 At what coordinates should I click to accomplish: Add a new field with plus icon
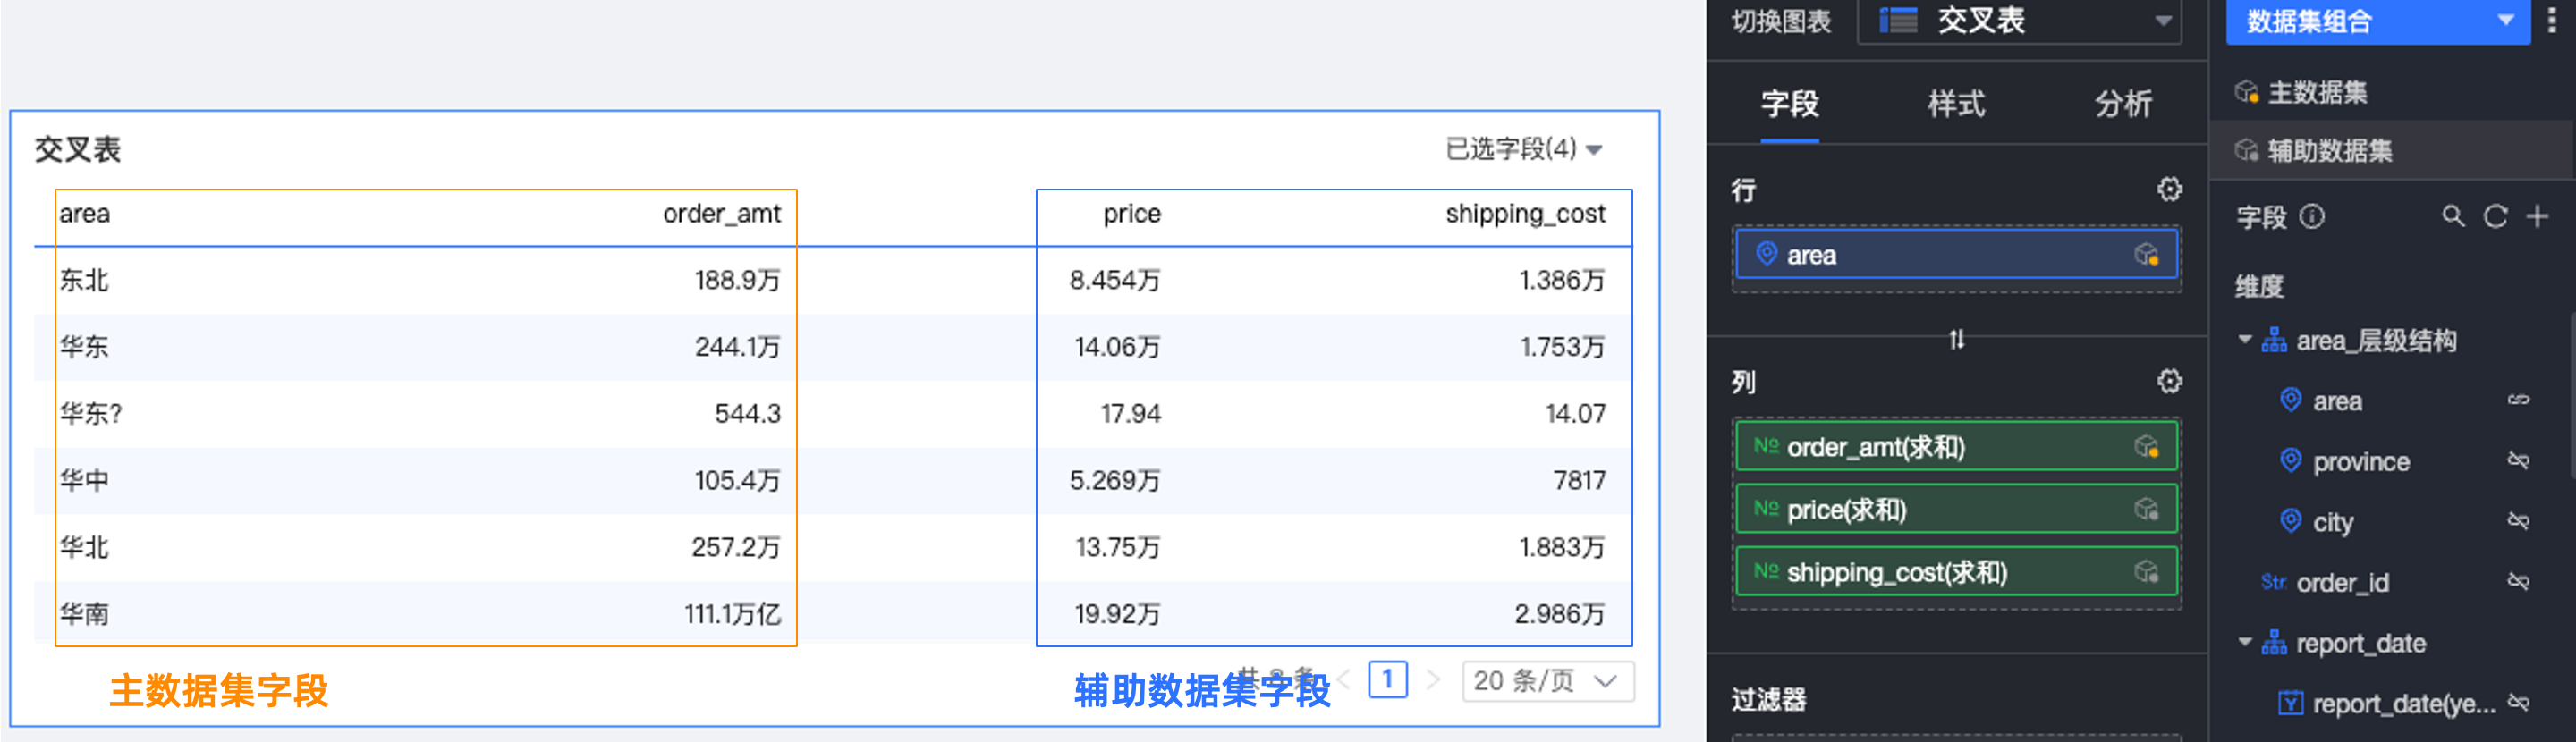pyautogui.click(x=2537, y=216)
